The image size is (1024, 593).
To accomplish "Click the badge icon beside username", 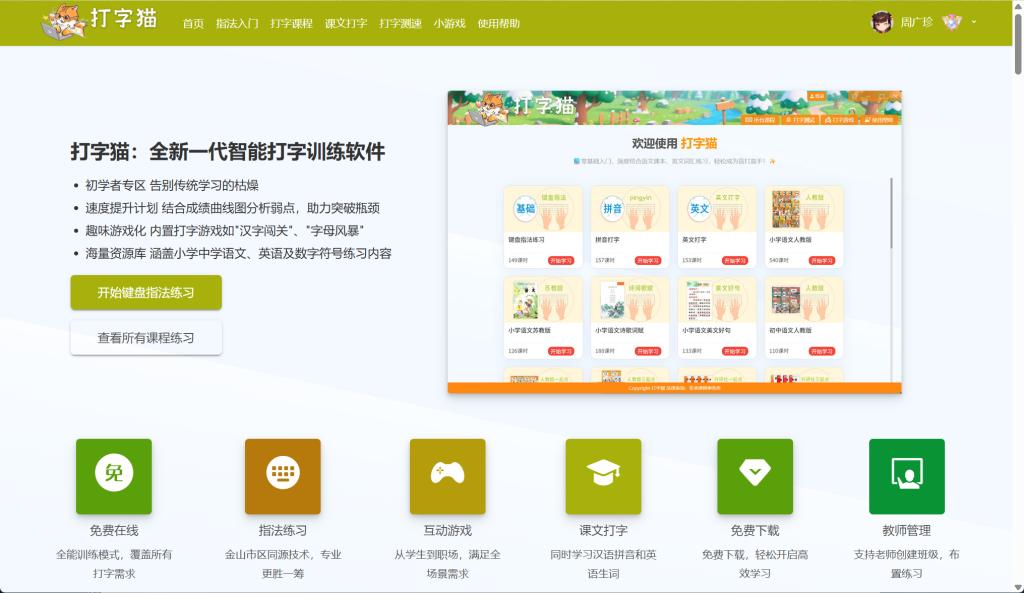I will point(951,22).
